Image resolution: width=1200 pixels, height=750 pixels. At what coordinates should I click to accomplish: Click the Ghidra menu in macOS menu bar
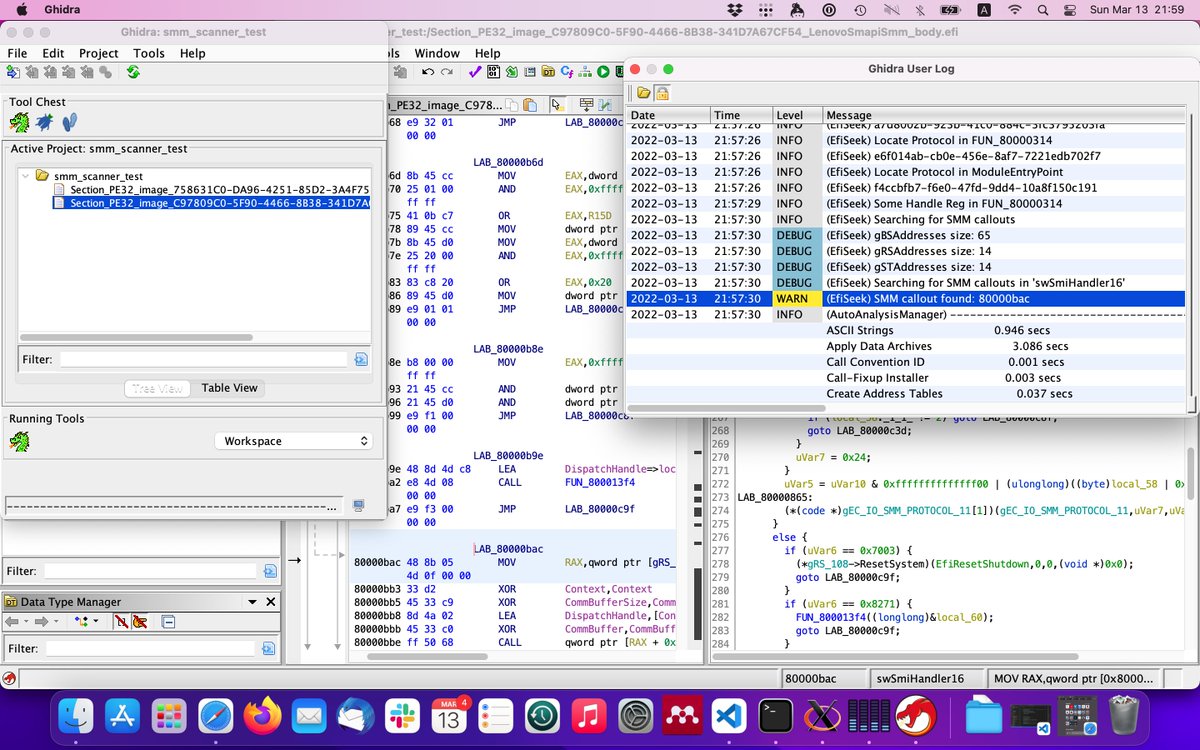[63, 9]
